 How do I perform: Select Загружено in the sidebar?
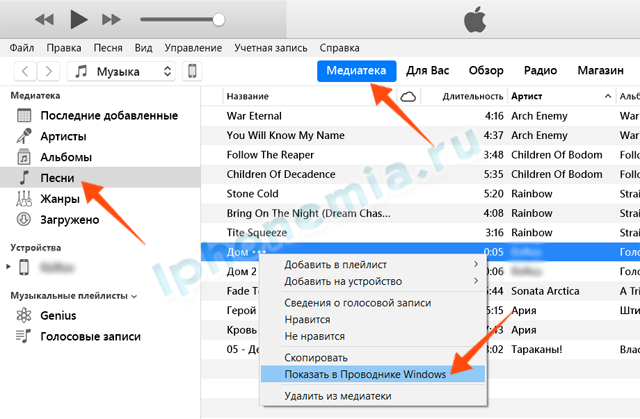point(70,220)
